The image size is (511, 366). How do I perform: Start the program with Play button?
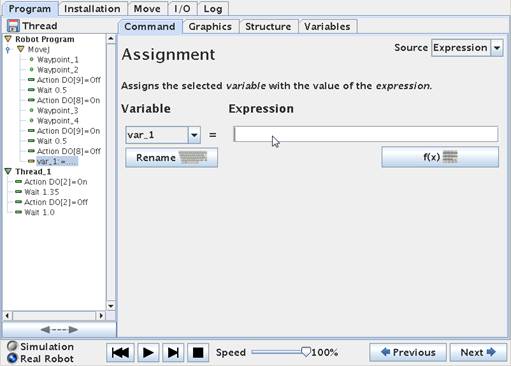tap(148, 352)
